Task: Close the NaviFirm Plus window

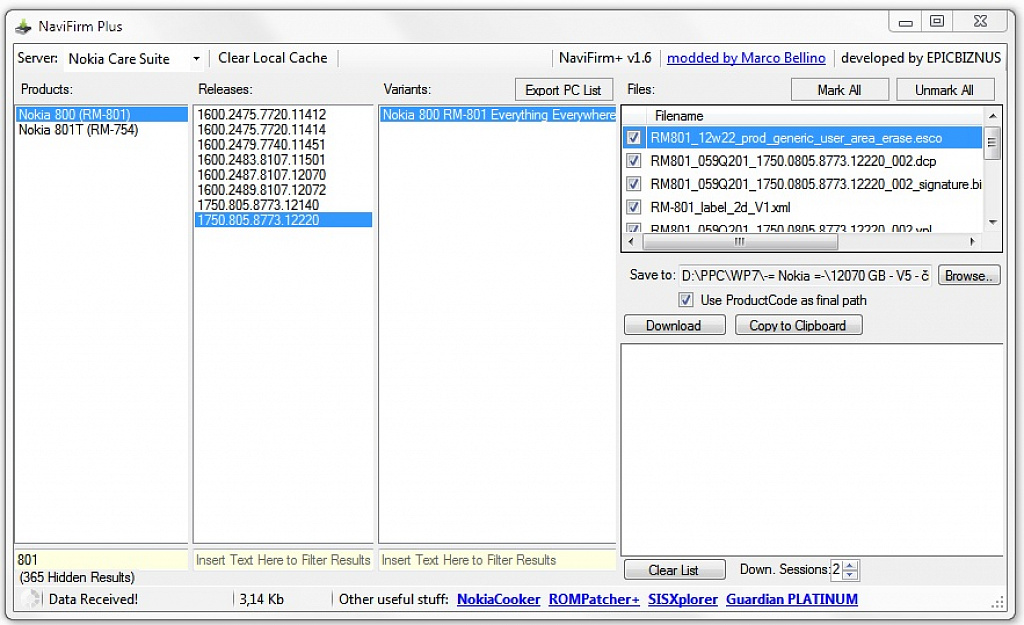Action: click(980, 22)
